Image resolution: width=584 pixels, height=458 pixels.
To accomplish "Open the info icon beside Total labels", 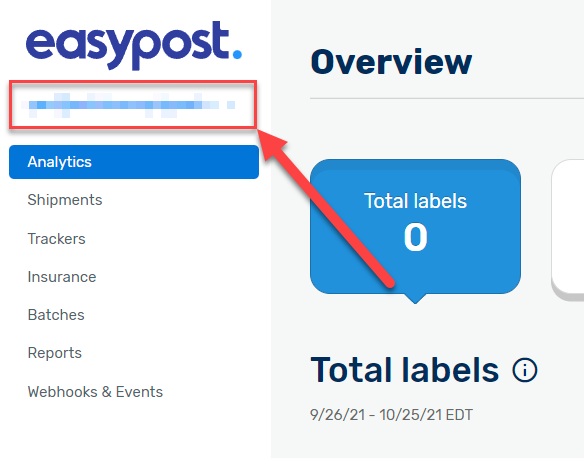I will pyautogui.click(x=525, y=370).
